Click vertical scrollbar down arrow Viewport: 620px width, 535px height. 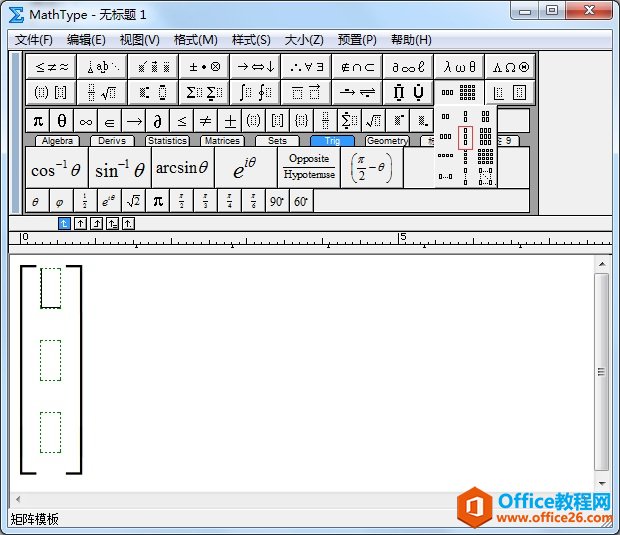(x=602, y=484)
